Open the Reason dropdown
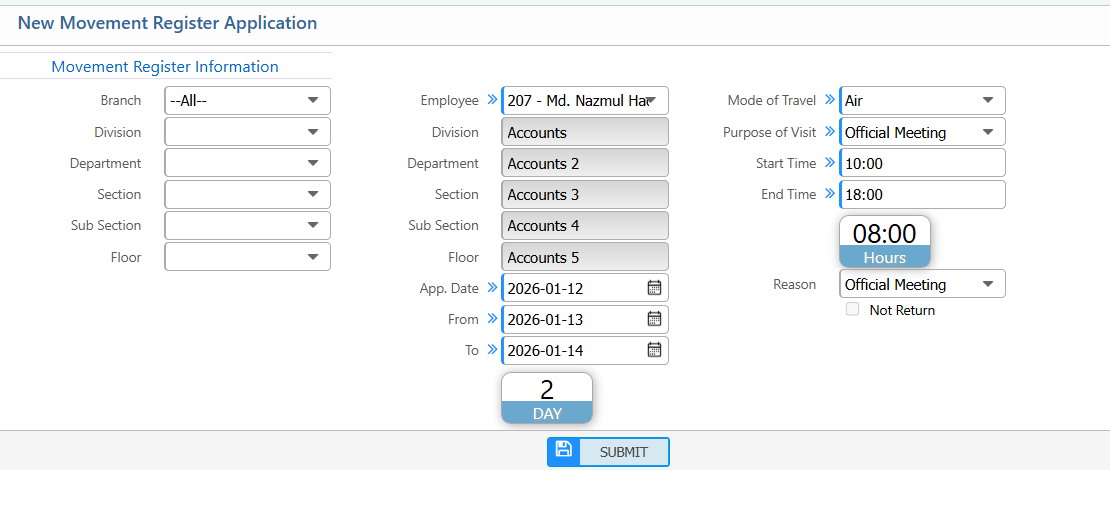The height and width of the screenshot is (525, 1110). [922, 284]
